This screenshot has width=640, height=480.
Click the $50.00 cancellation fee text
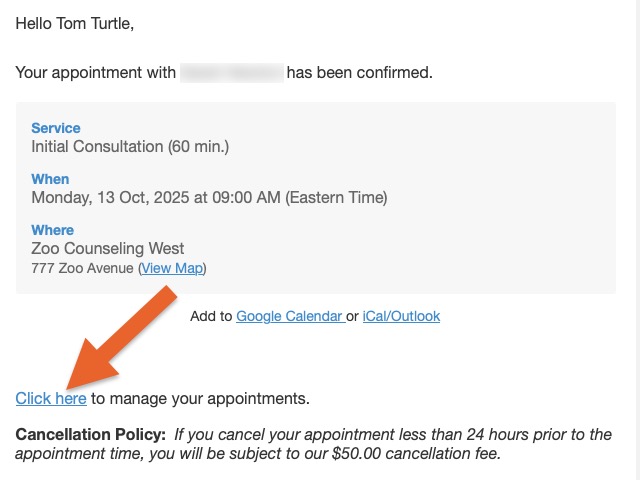coord(416,453)
